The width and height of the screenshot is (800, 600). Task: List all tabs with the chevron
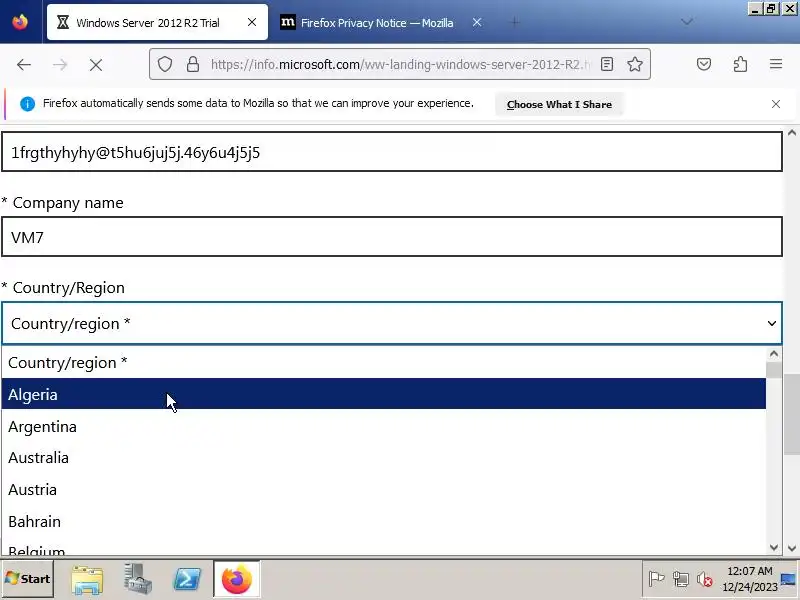click(x=687, y=22)
